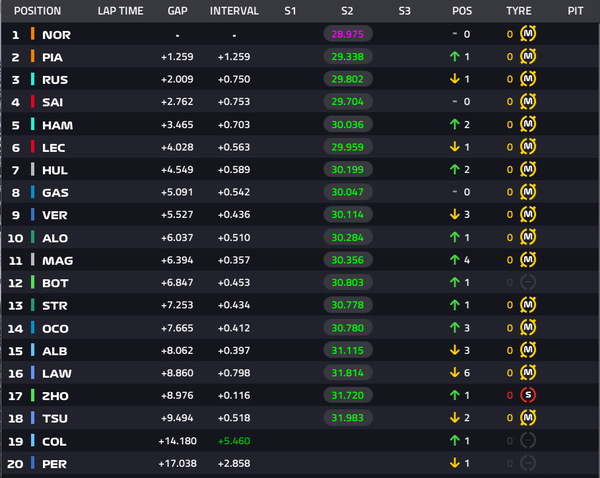Click the greyed-out tyre icon for BOT
This screenshot has height=478, width=600.
pyautogui.click(x=528, y=282)
